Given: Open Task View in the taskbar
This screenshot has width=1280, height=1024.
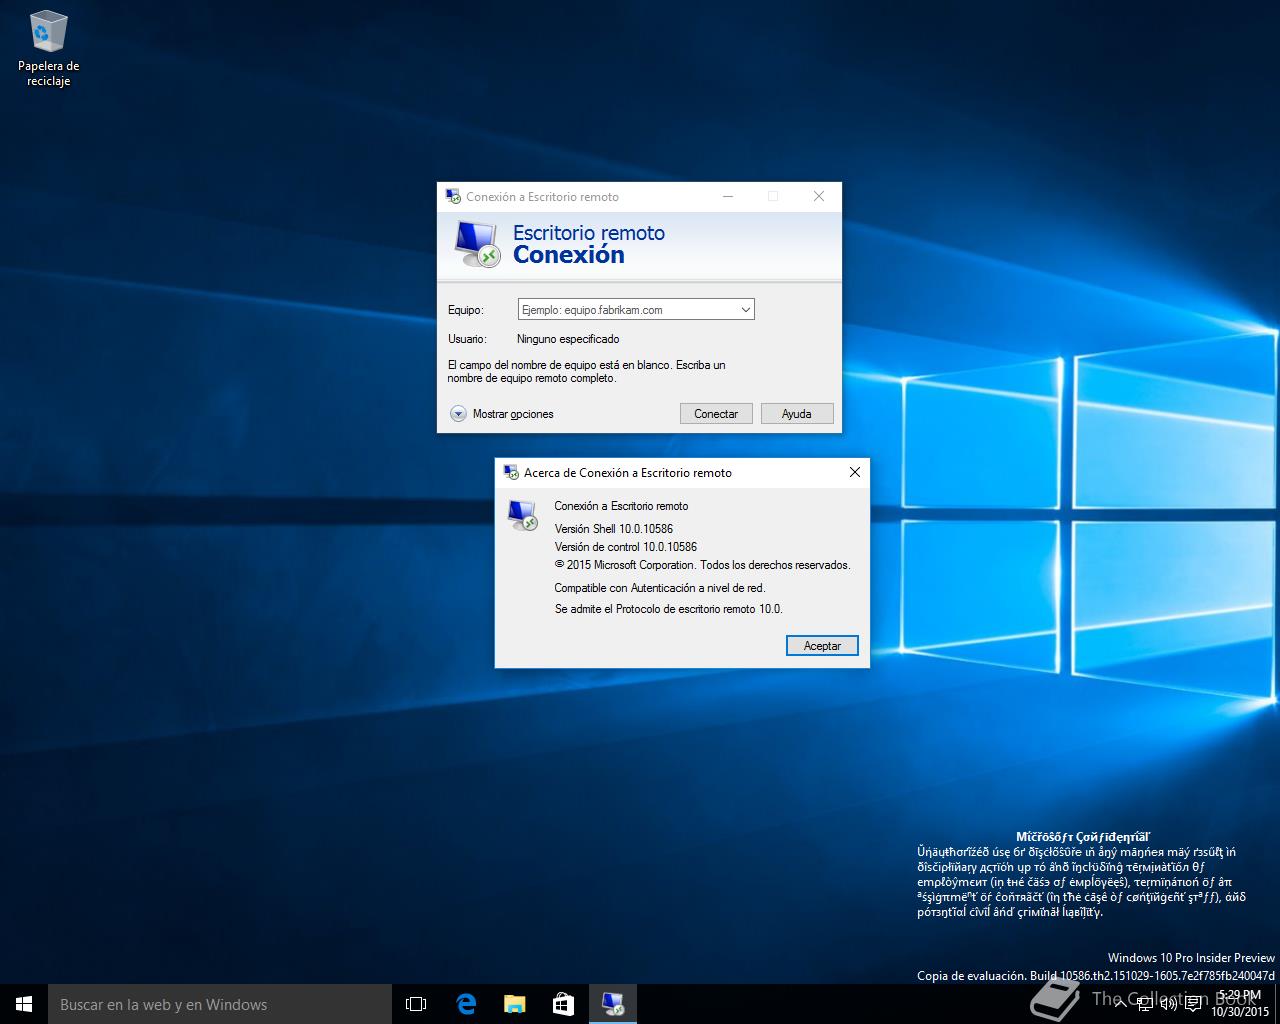Looking at the screenshot, I should pos(416,1004).
